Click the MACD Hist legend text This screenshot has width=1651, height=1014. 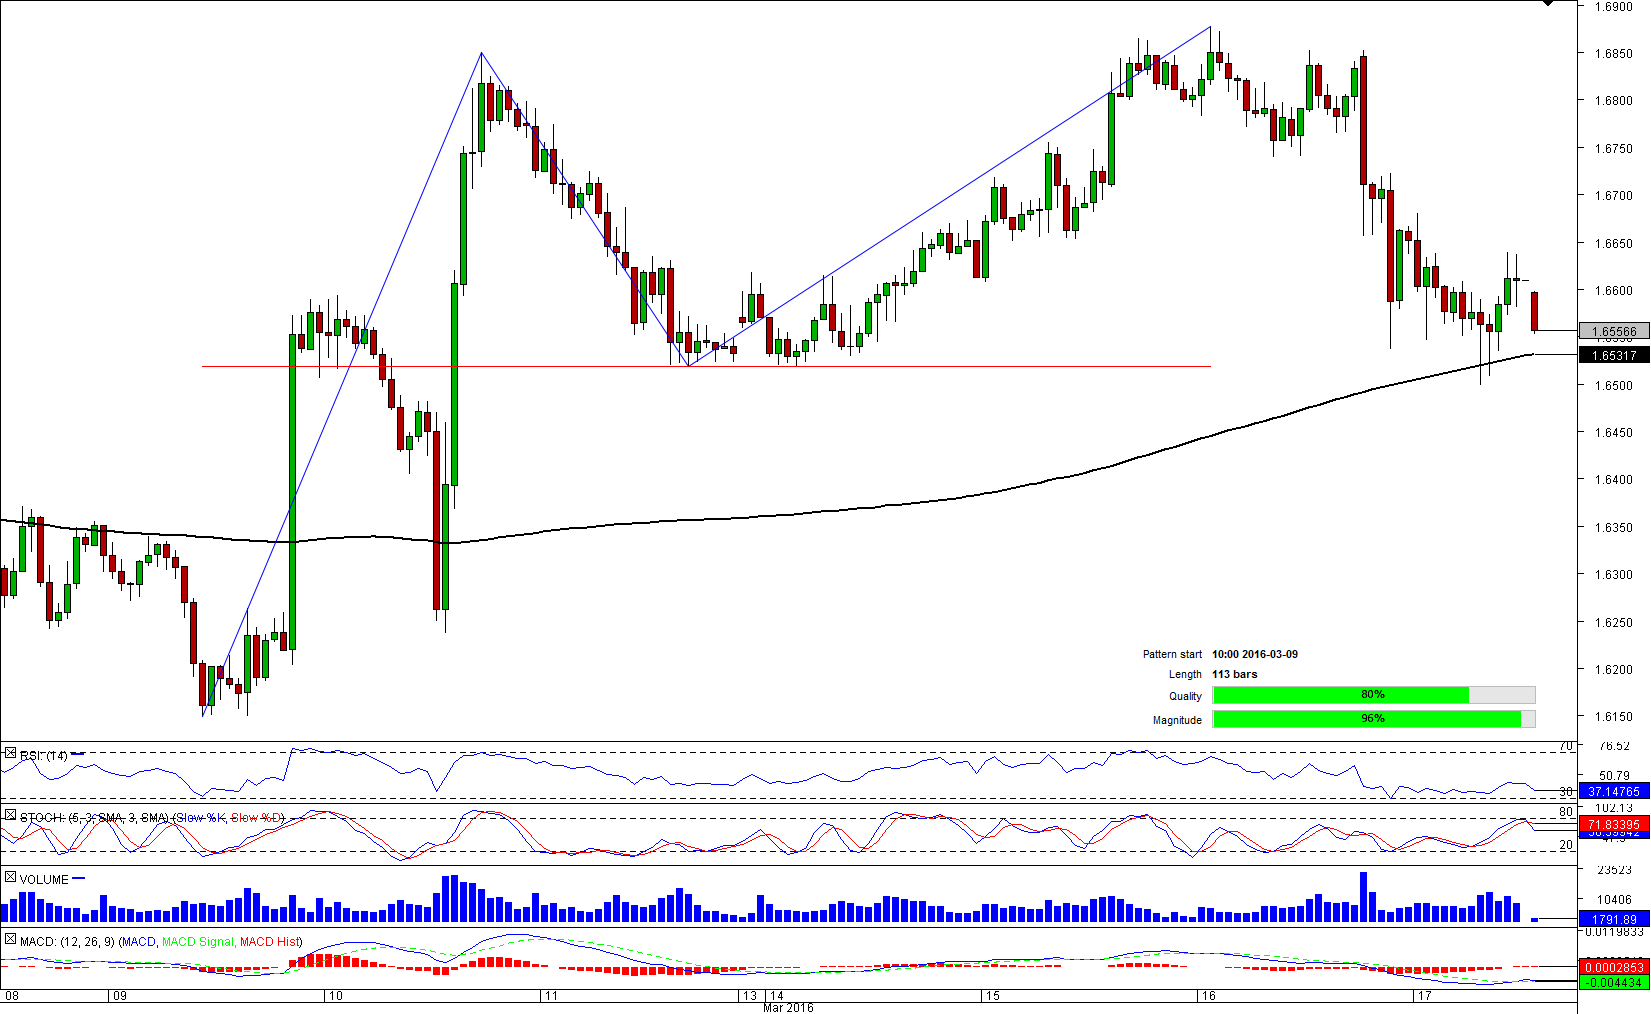point(269,941)
